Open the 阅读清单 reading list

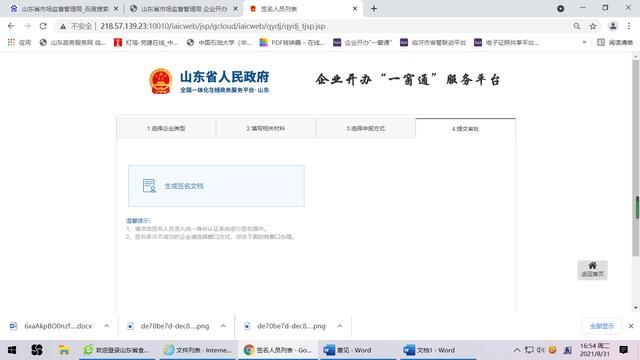tap(615, 42)
